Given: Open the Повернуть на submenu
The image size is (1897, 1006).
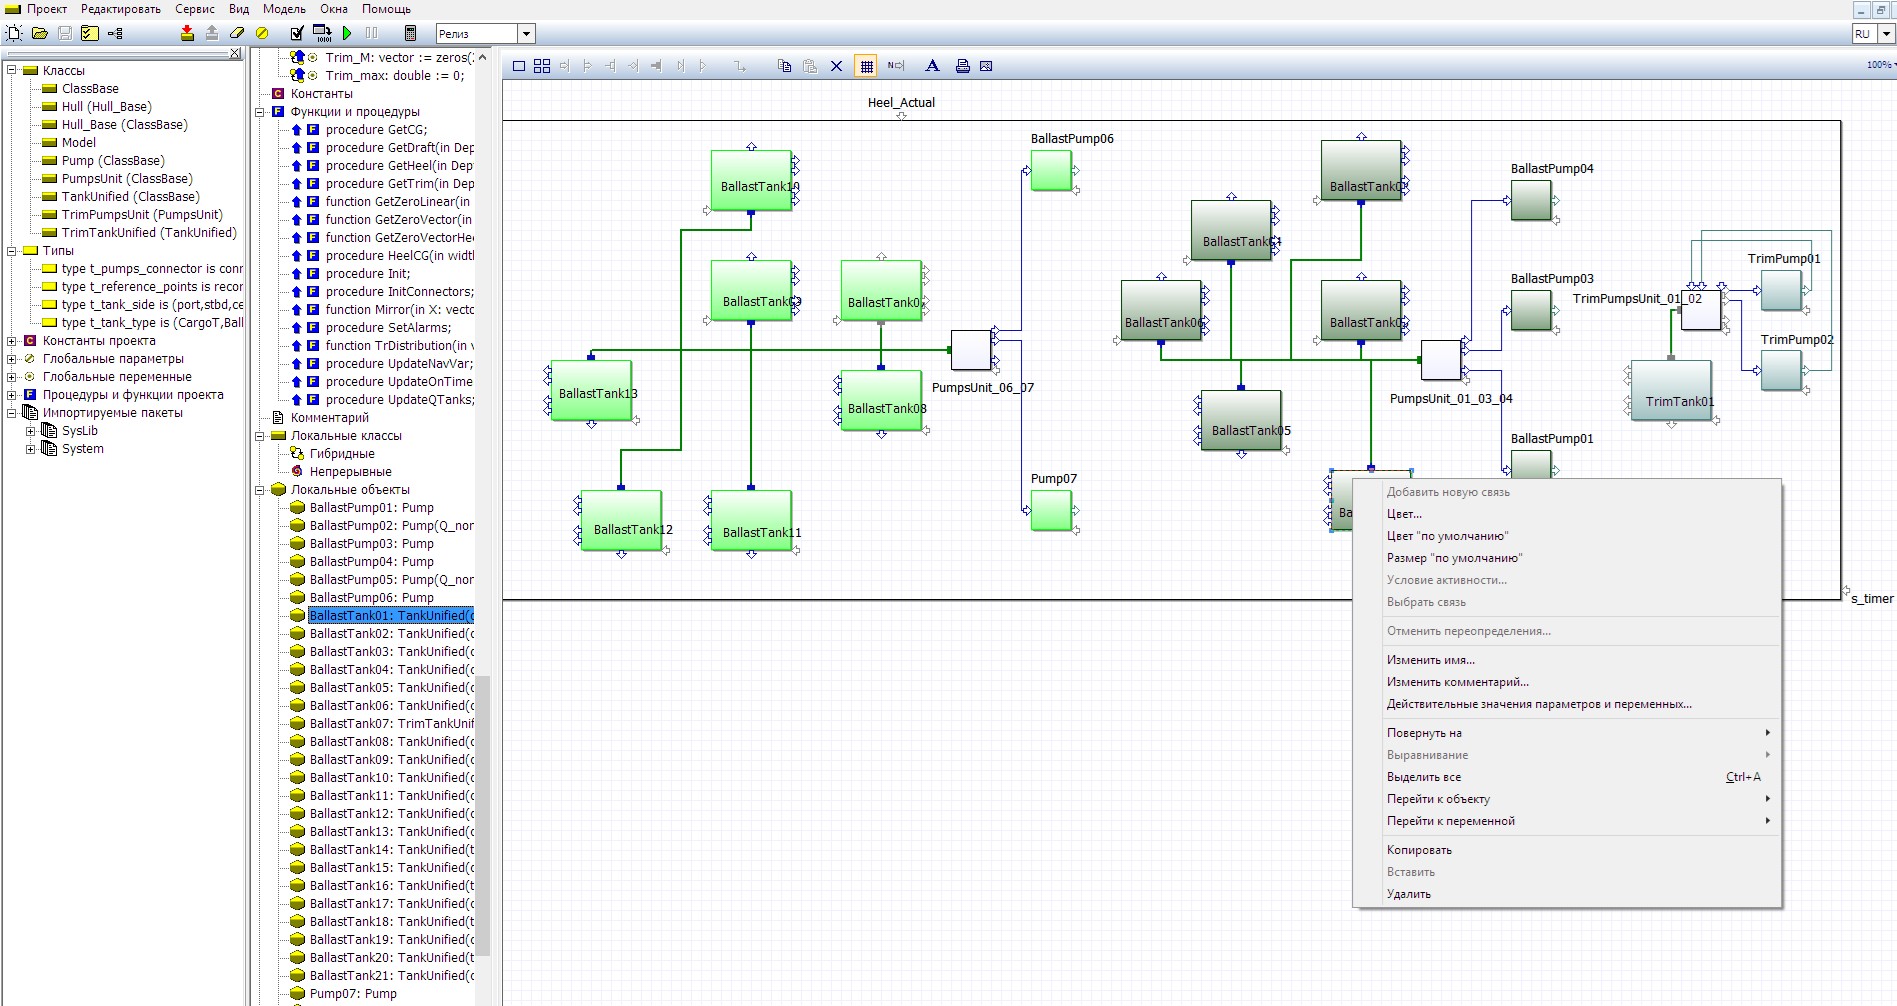Looking at the screenshot, I should tap(1566, 733).
